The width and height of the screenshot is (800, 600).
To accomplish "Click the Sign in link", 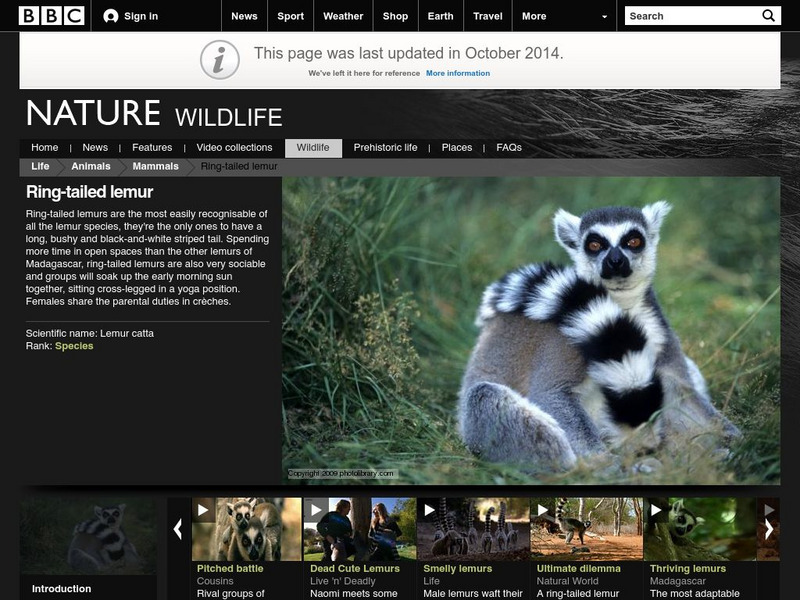I will tap(141, 16).
